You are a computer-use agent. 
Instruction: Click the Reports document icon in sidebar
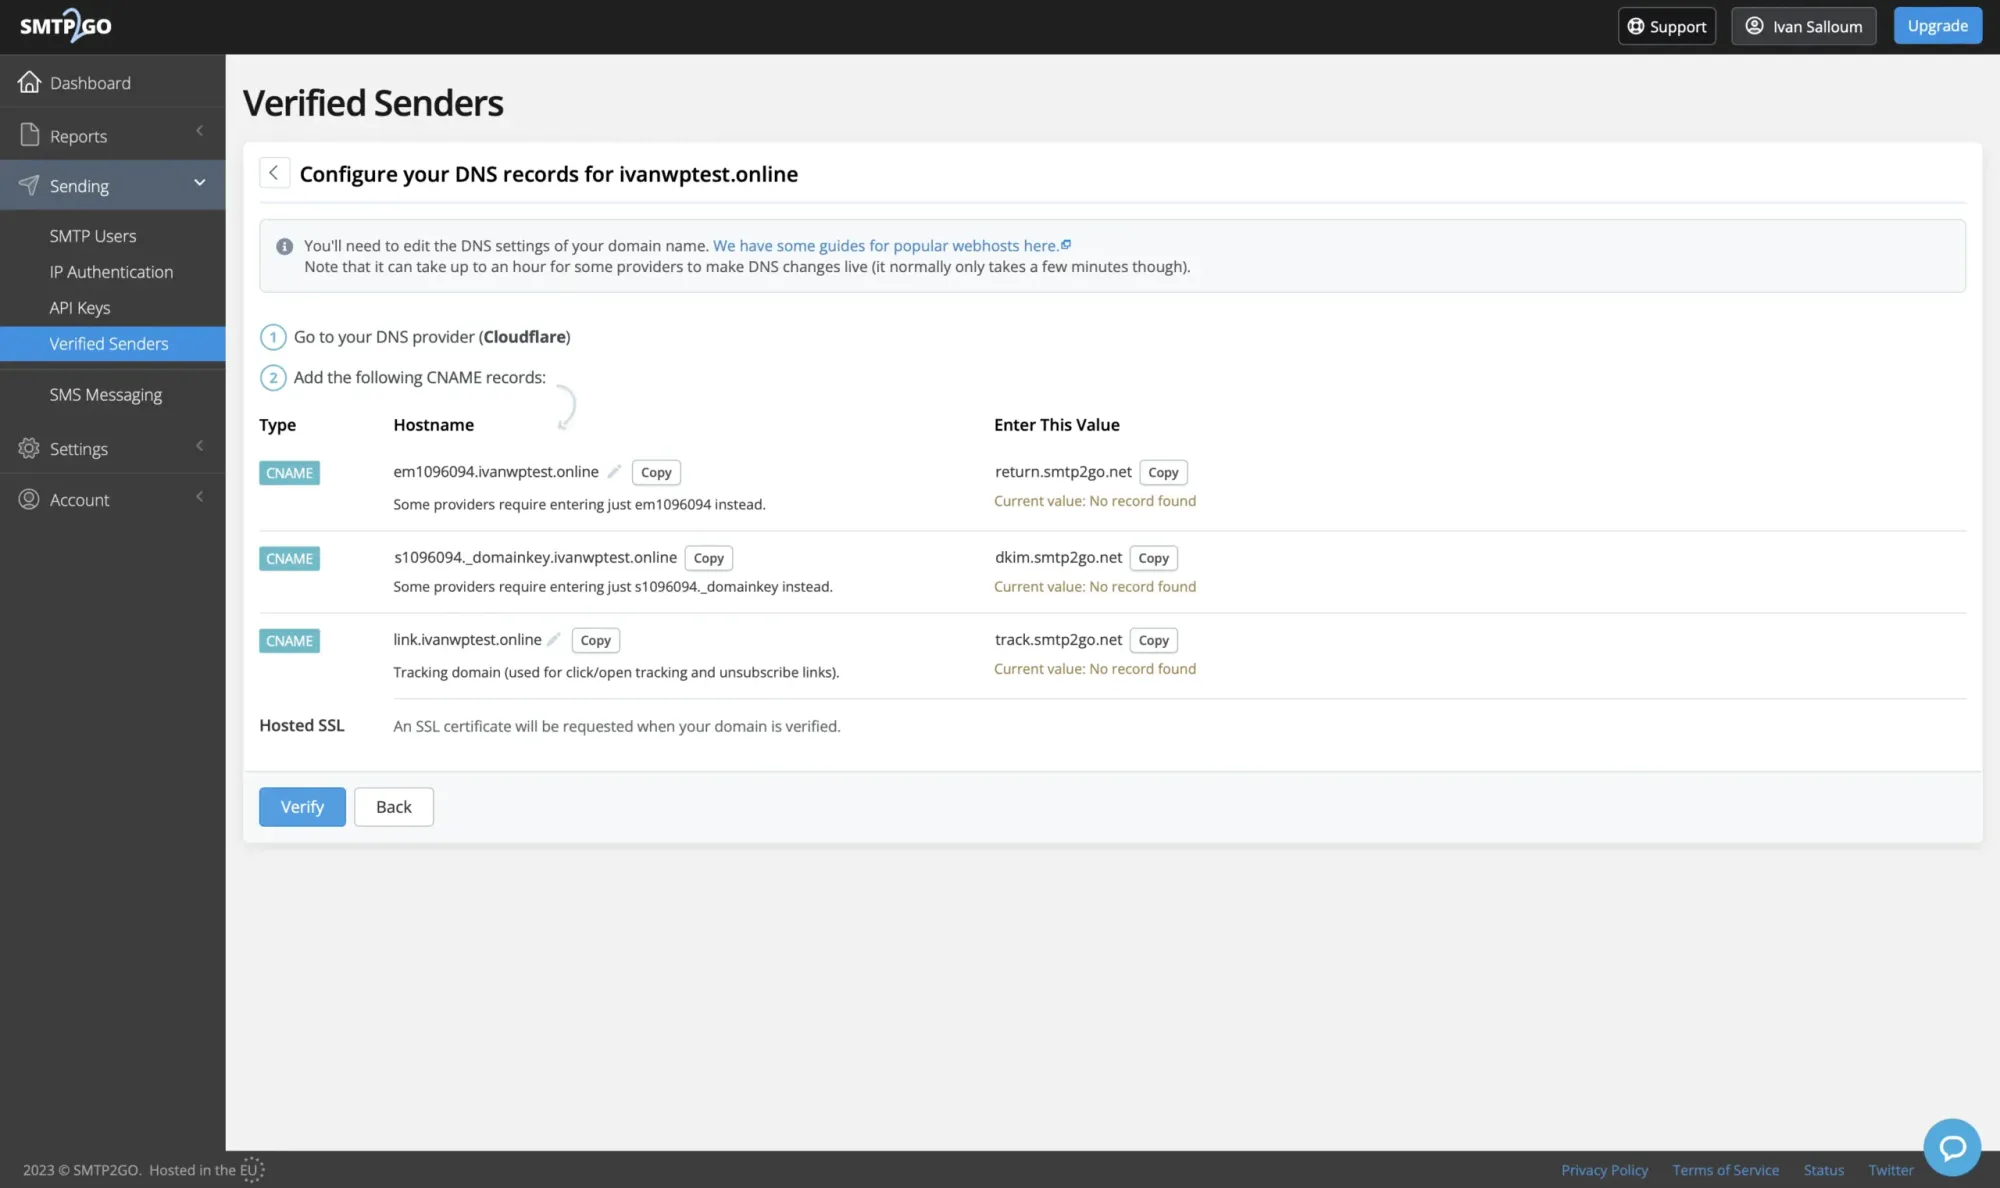[x=29, y=133]
